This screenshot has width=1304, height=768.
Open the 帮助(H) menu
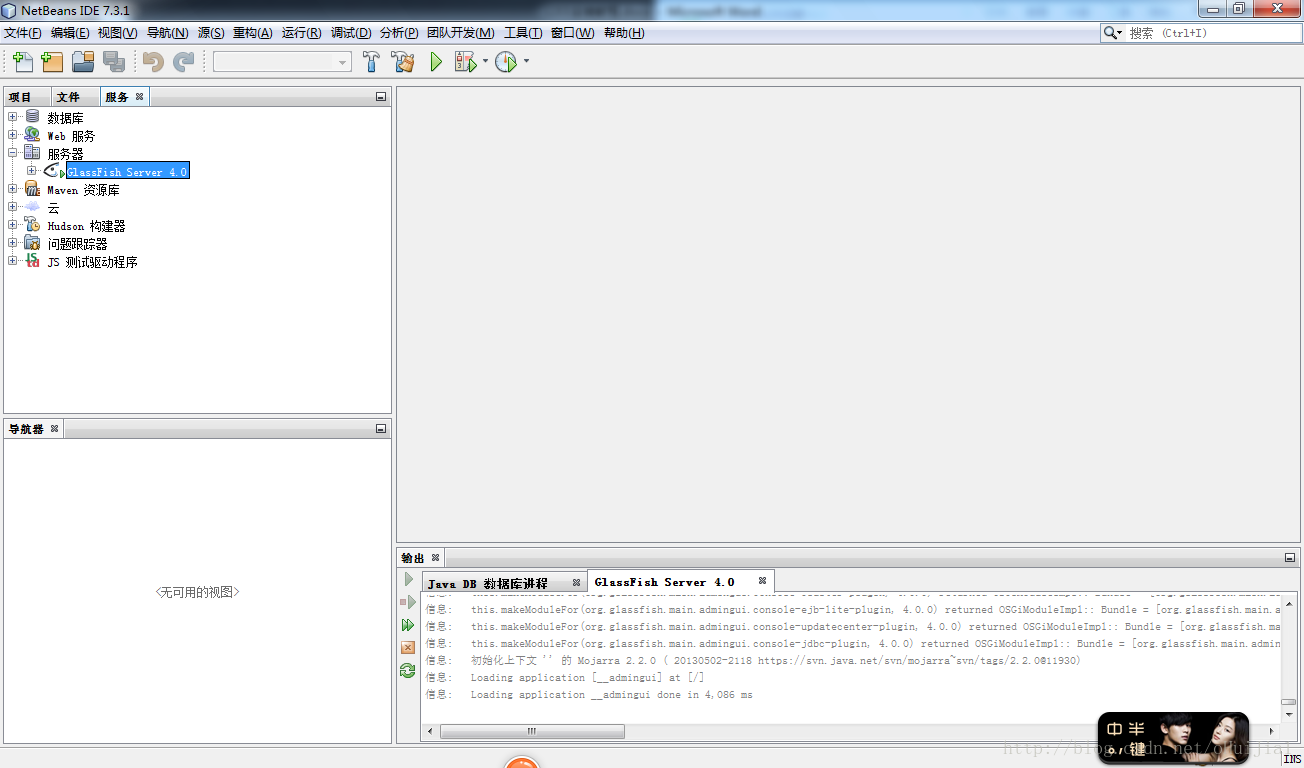pos(624,33)
